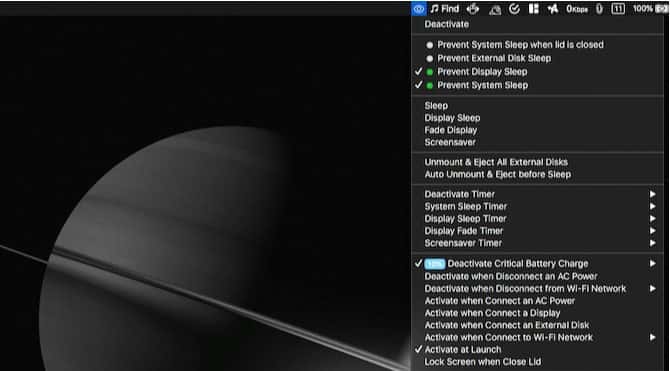
Task: Click the Activate when Connect to Wi-Fi Network label
Action: 508,337
